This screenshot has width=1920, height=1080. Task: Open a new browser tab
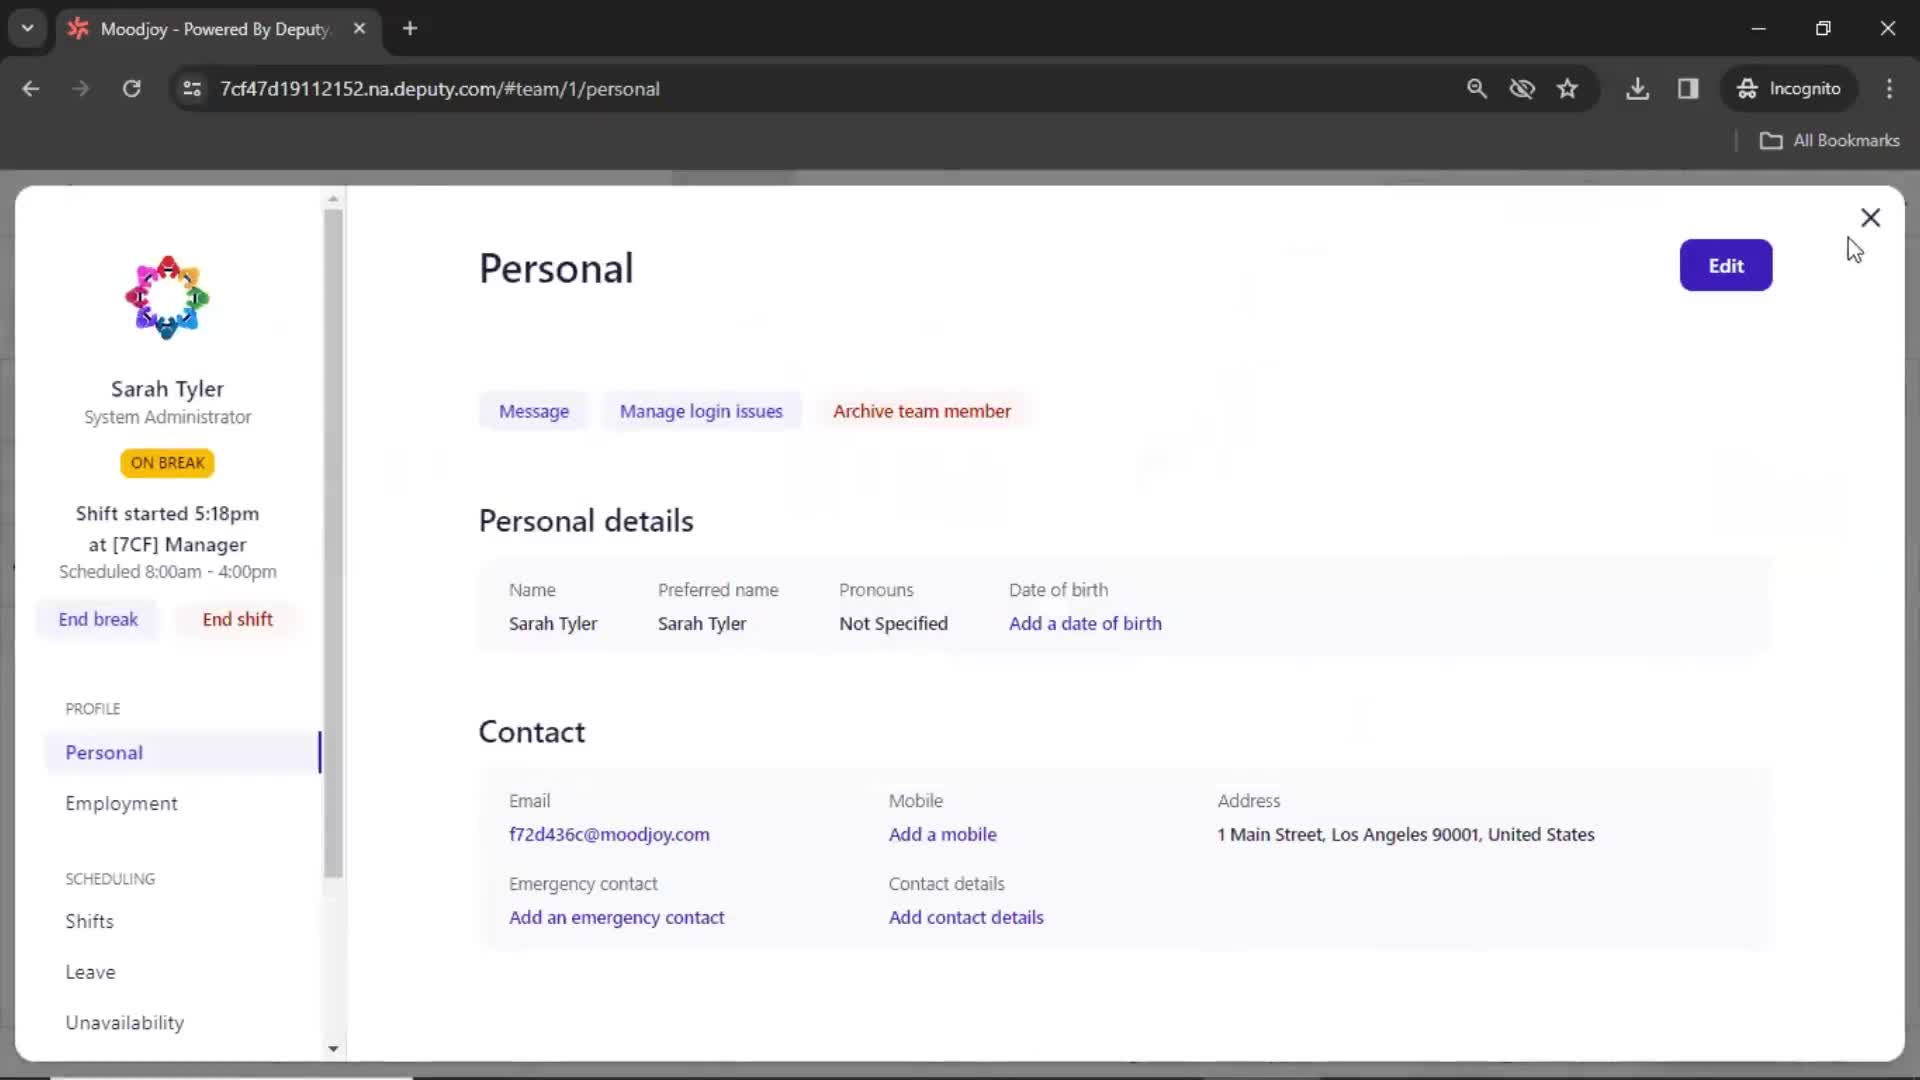tap(409, 29)
